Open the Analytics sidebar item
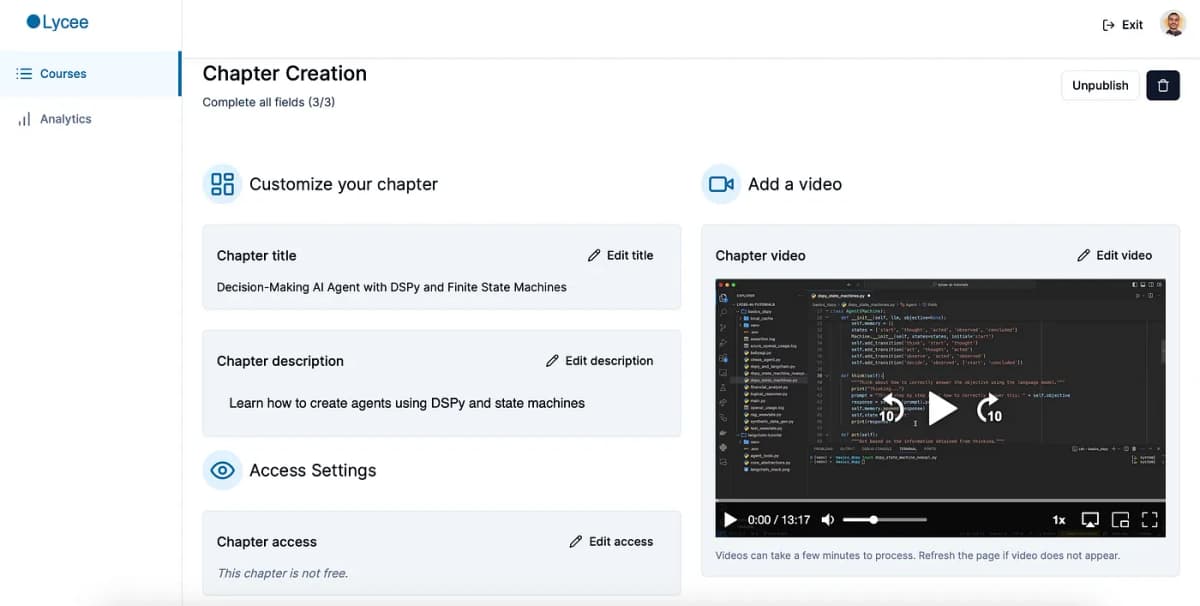Image resolution: width=1200 pixels, height=606 pixels. click(x=90, y=119)
